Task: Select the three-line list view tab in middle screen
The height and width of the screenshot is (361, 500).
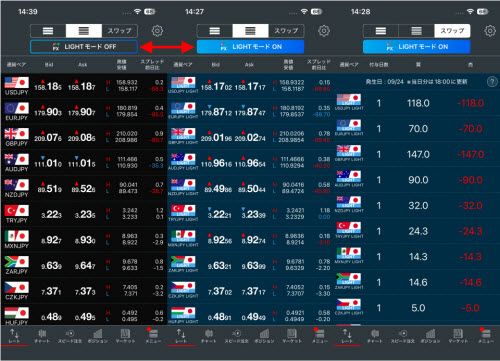Action: point(215,31)
